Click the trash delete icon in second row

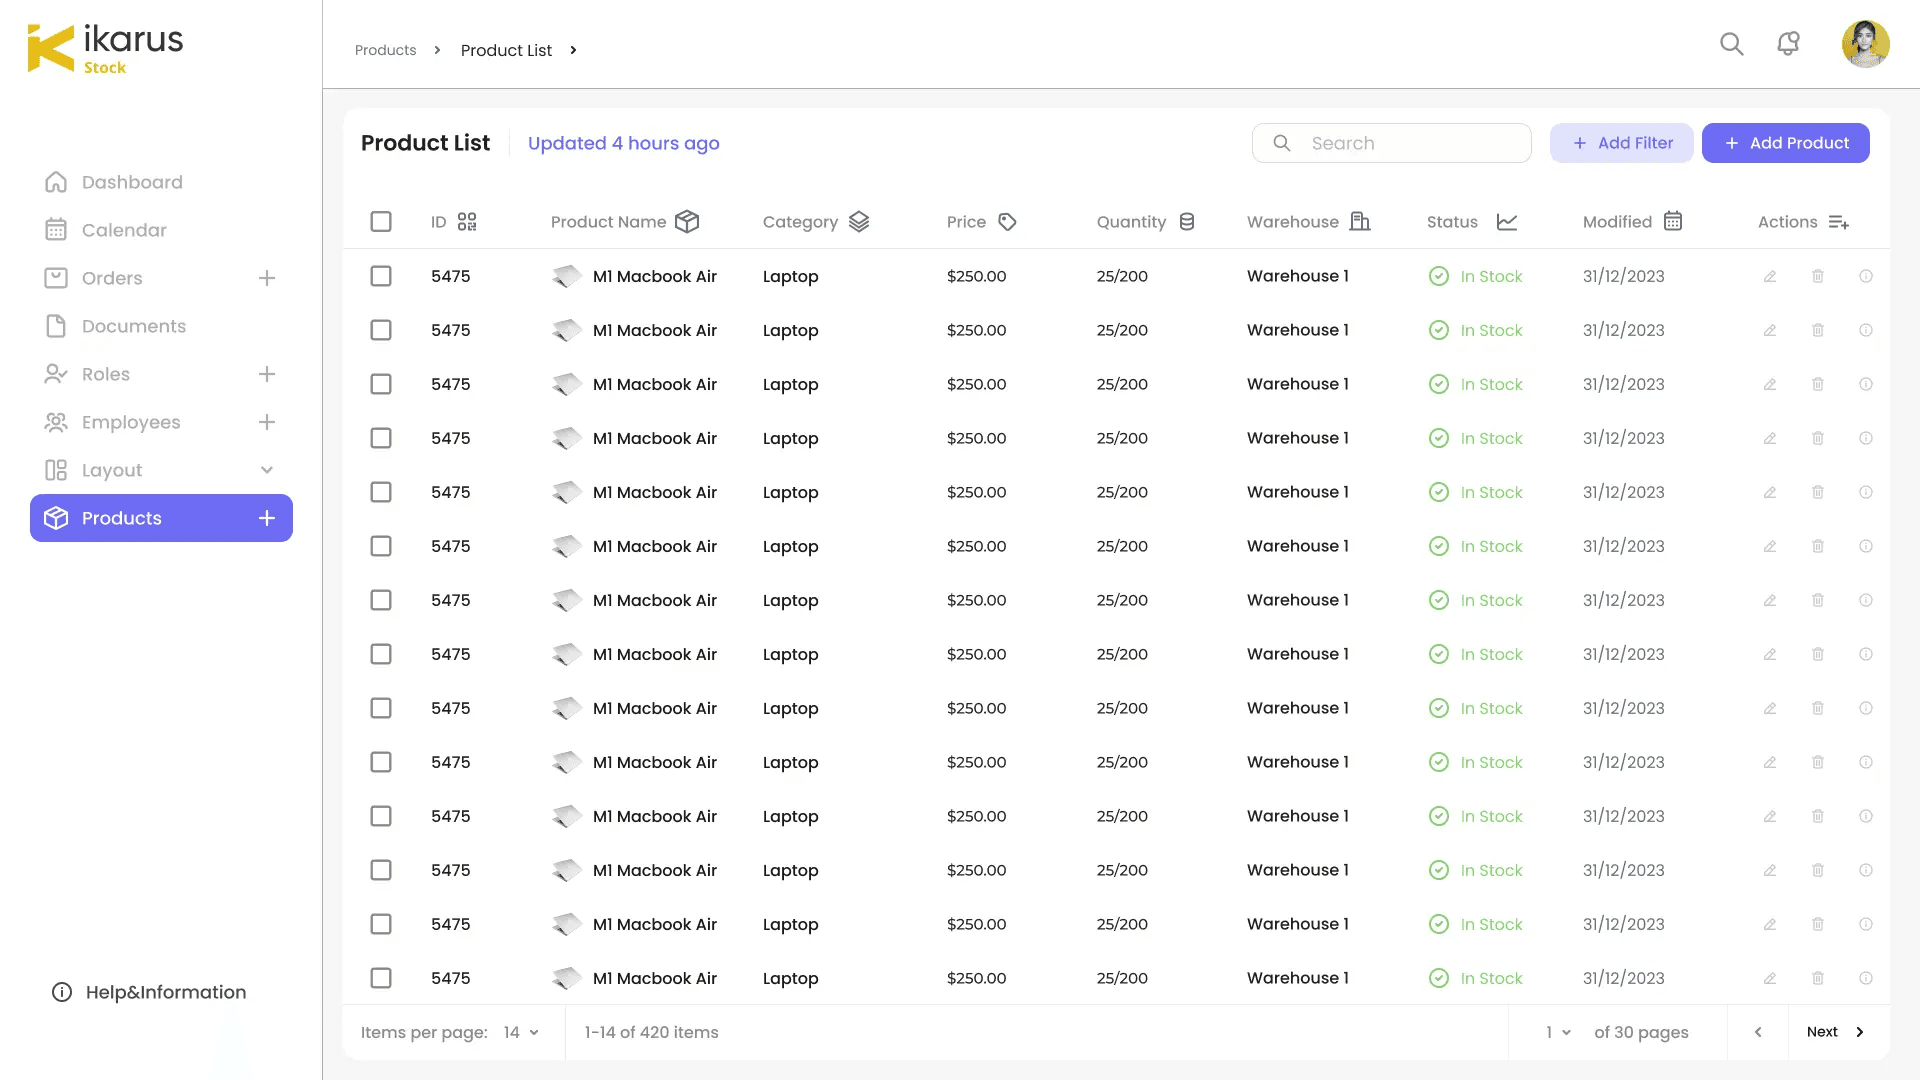[x=1817, y=330]
